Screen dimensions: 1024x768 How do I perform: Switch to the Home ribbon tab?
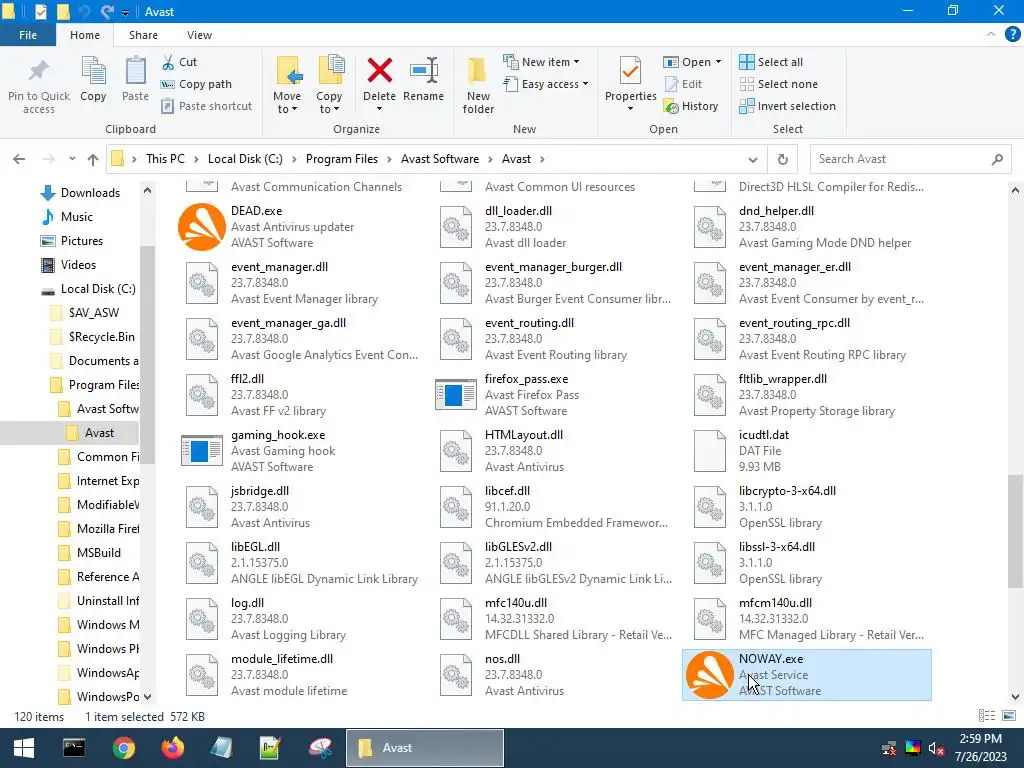[x=85, y=35]
